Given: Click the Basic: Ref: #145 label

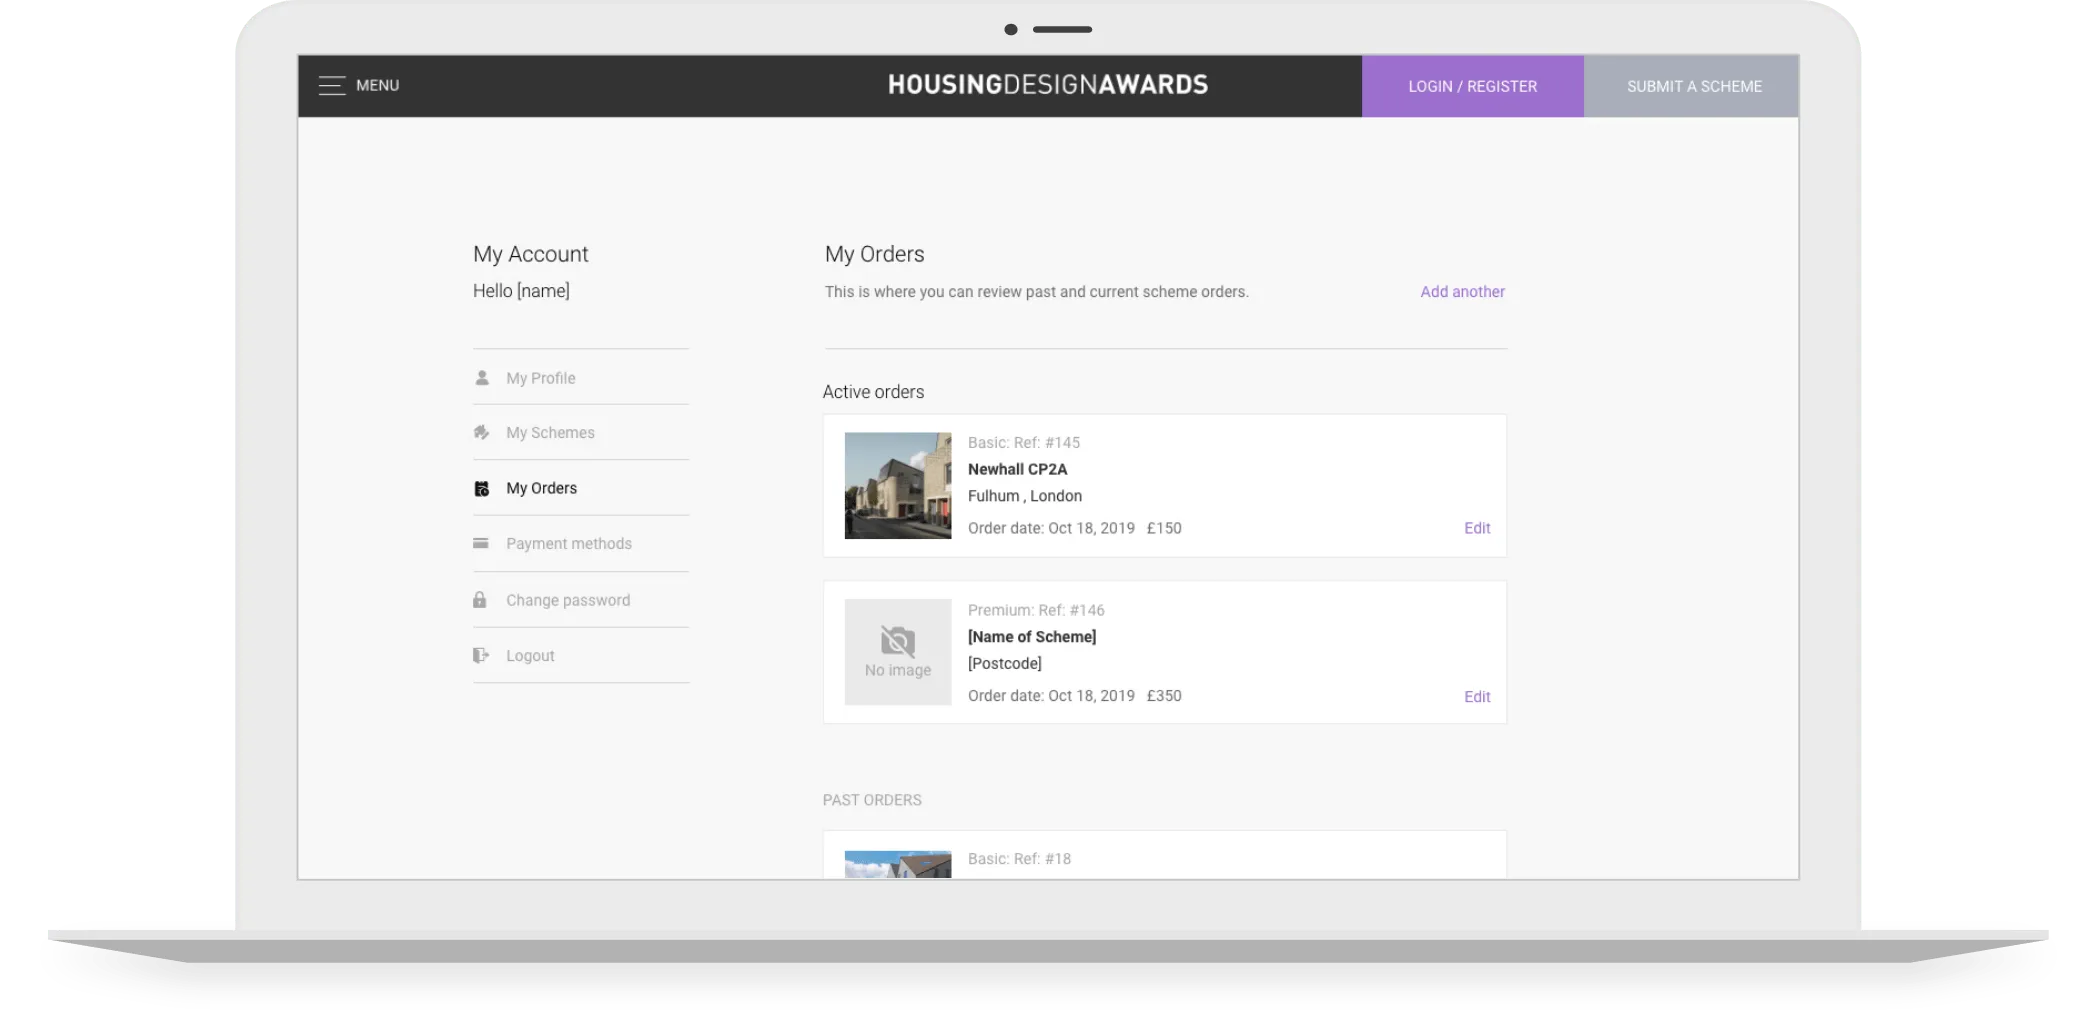Looking at the screenshot, I should click(1024, 442).
